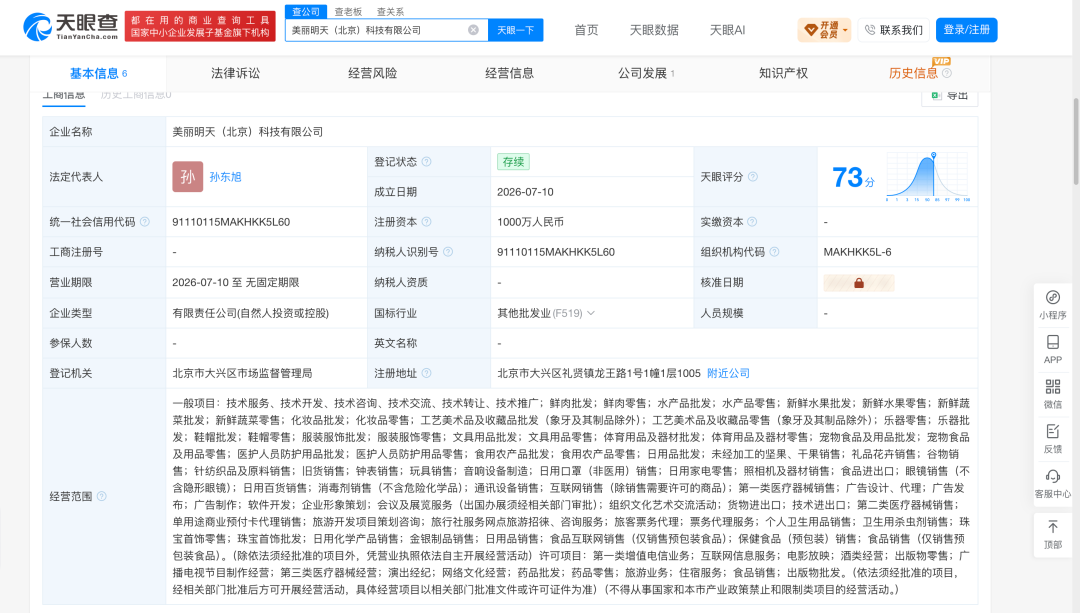
Task: Open the 小程序 sidebar icon
Action: click(1052, 304)
